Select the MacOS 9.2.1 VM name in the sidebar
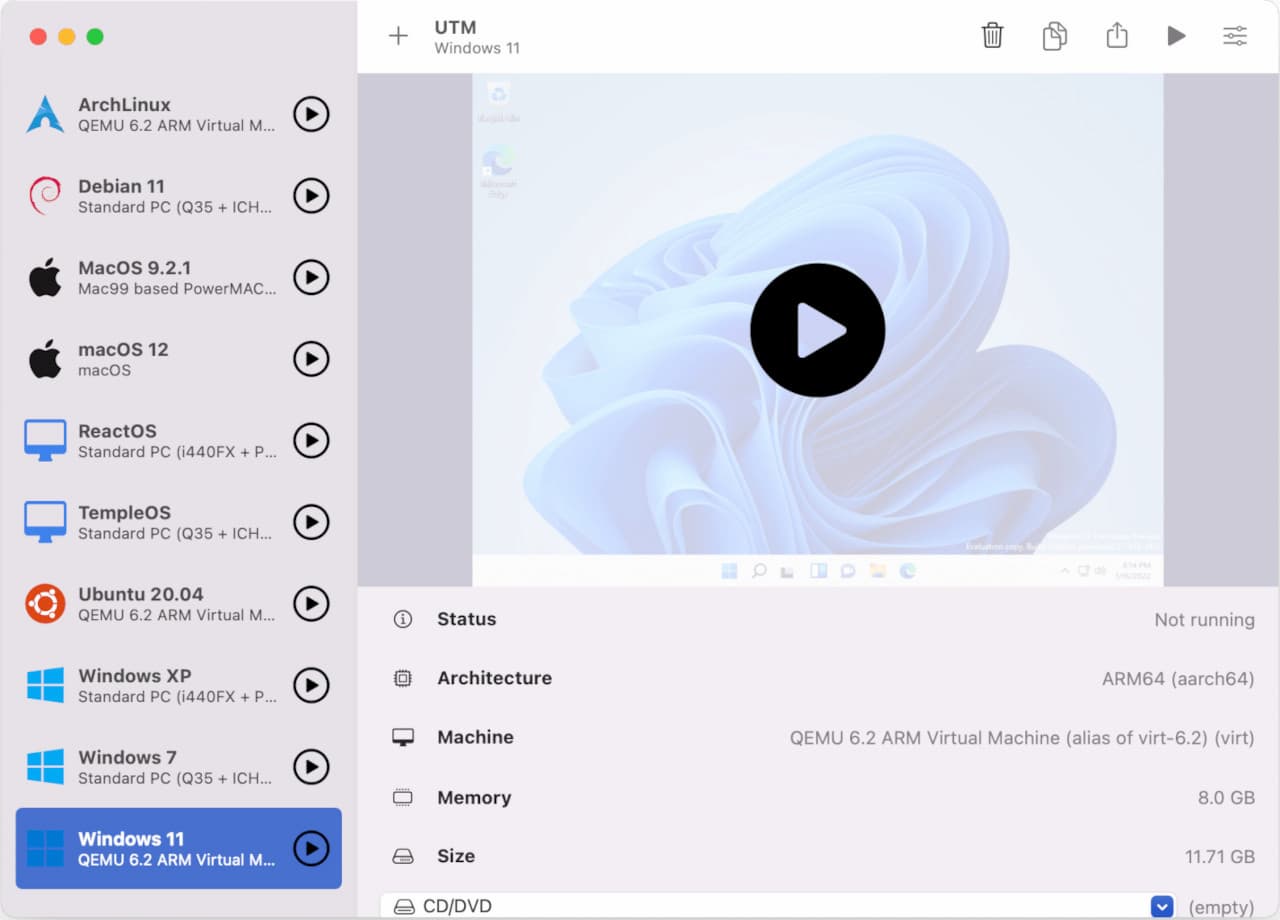 point(134,268)
